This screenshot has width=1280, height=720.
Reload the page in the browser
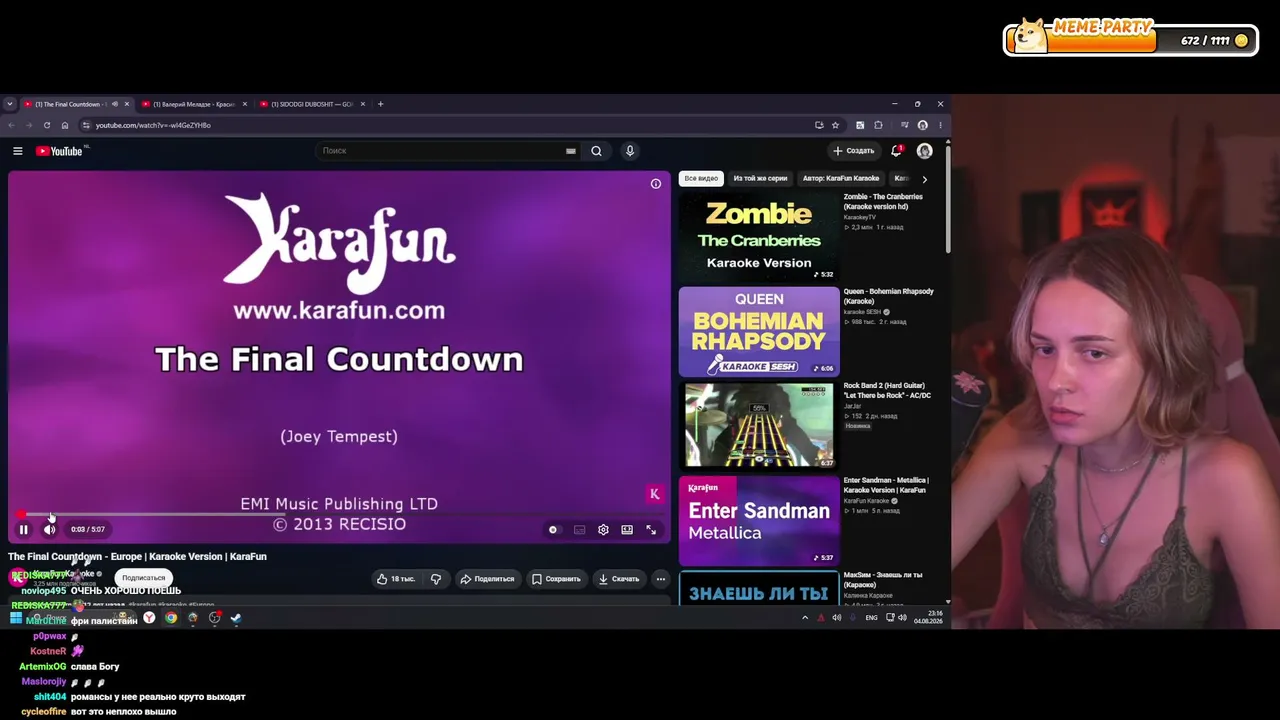pos(47,125)
